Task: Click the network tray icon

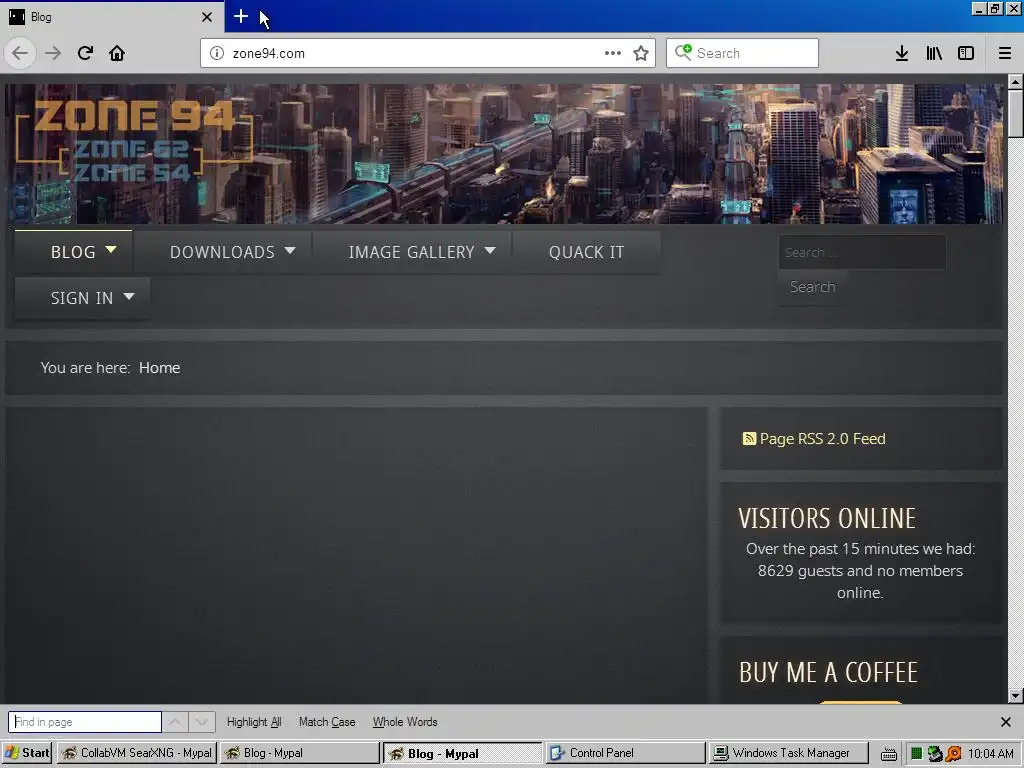Action: coord(935,754)
